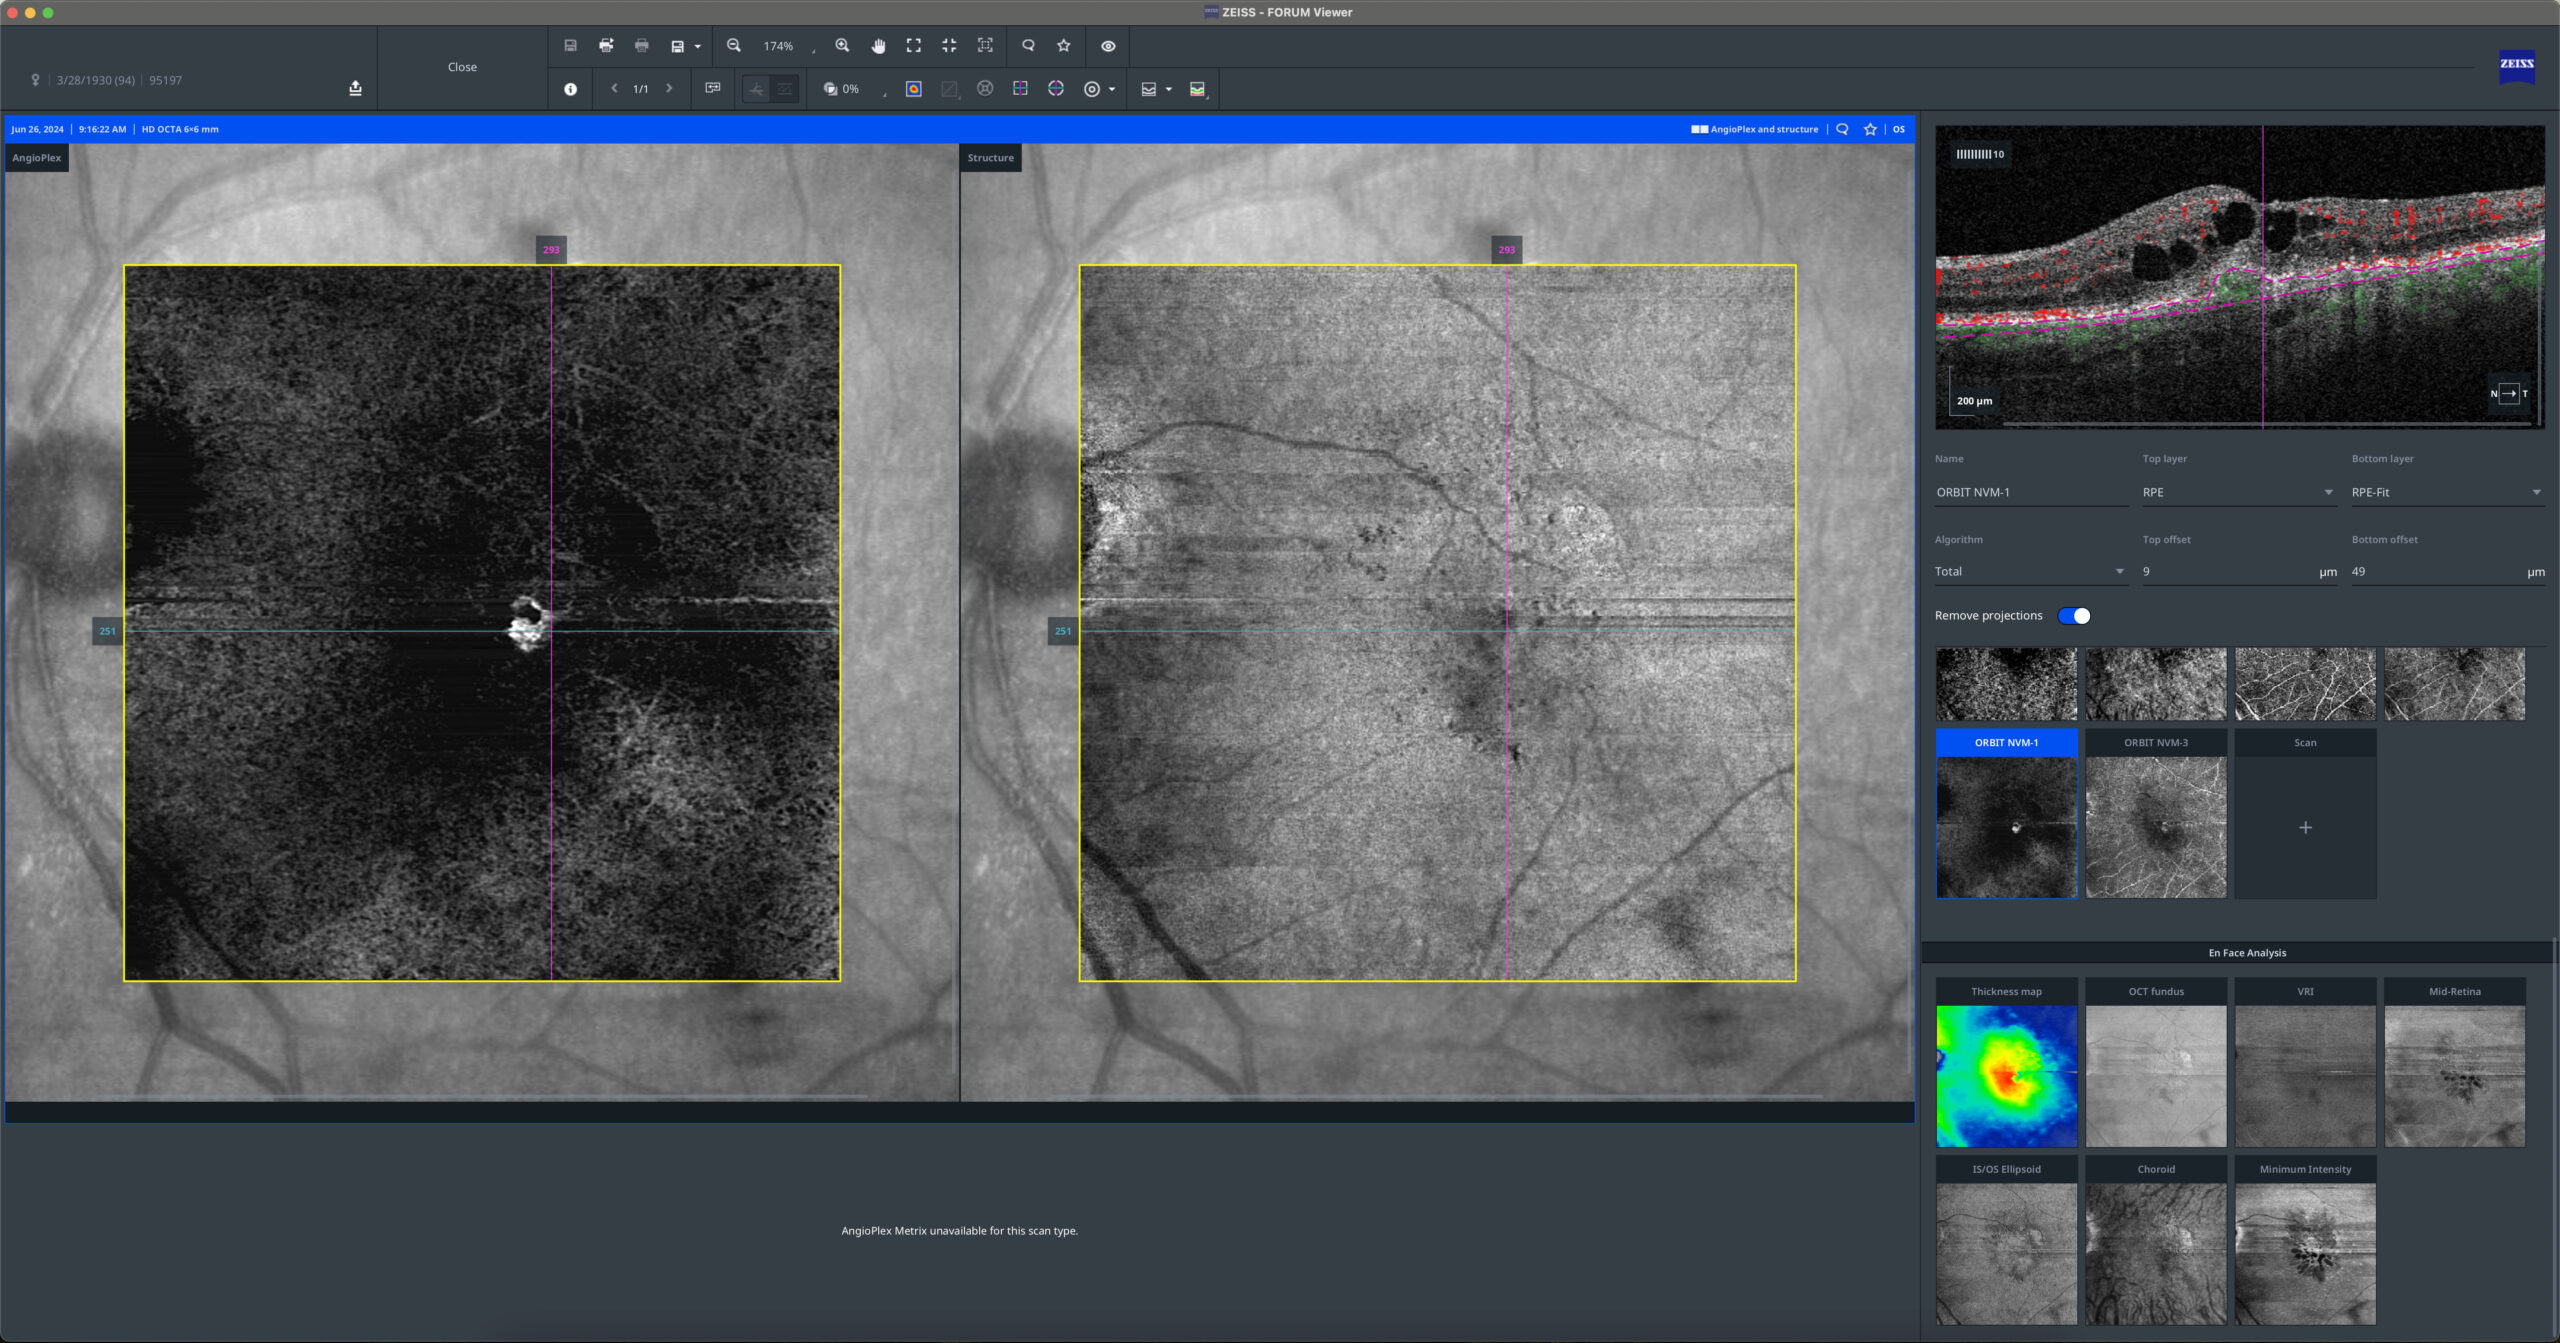Open the 0% overlay transparency dropdown
The width and height of the screenshot is (2560, 1343).
[x=855, y=90]
